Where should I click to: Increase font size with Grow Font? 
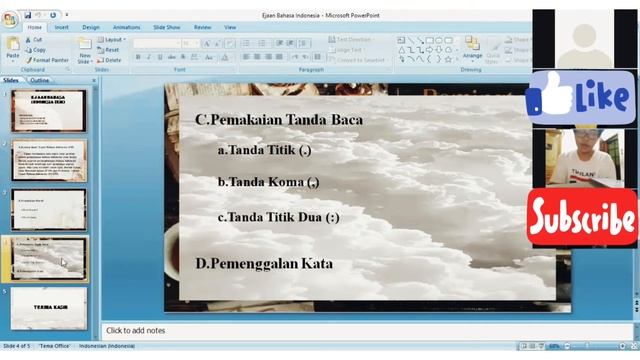pos(207,43)
